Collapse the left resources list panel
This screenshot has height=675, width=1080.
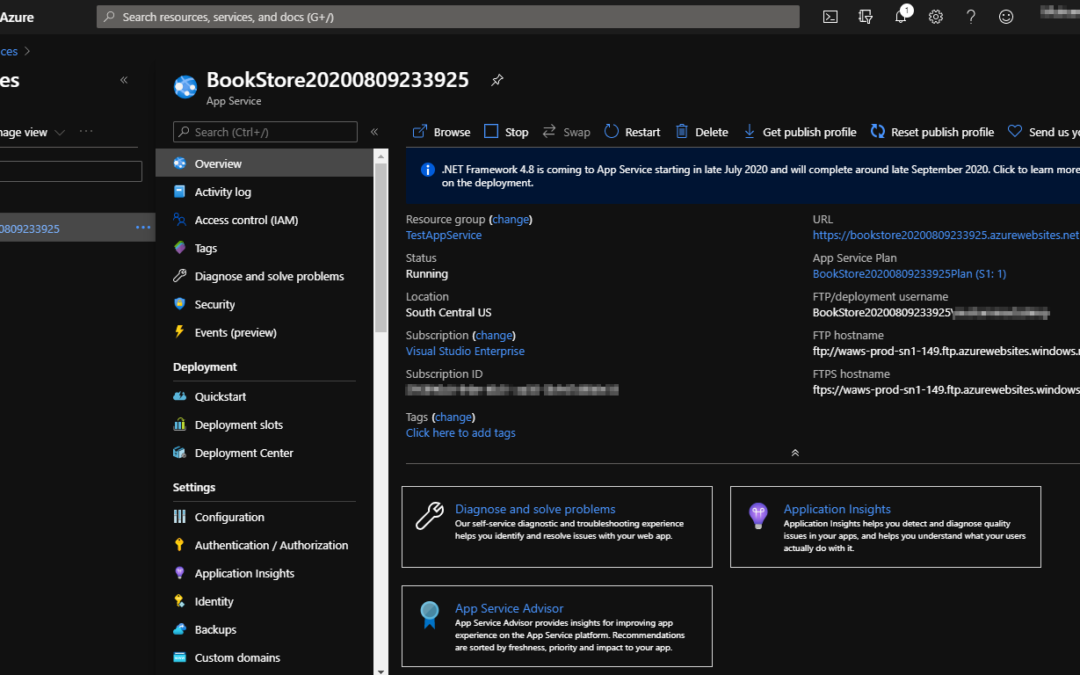click(124, 80)
